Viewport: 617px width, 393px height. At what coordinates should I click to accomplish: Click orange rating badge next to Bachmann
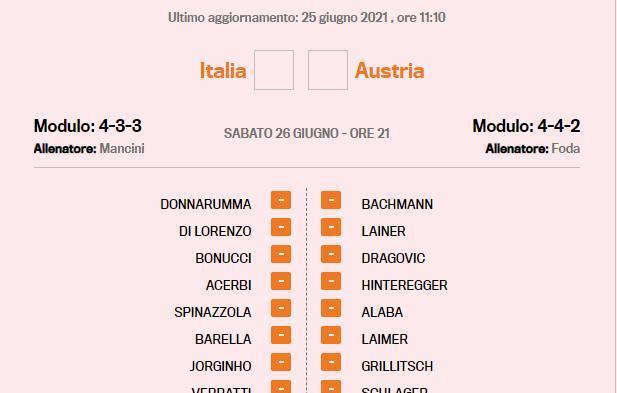point(331,200)
